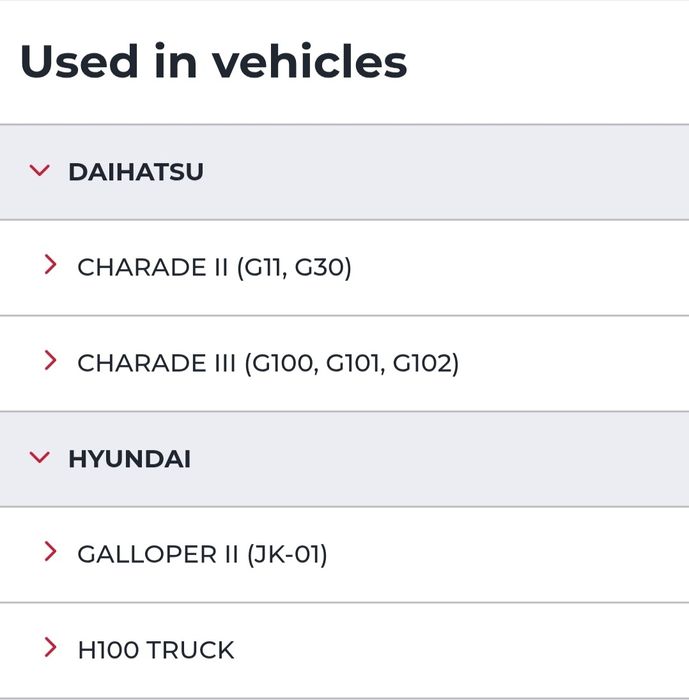
Task: Click blank area of the CHARADE II row
Action: (x=520, y=267)
